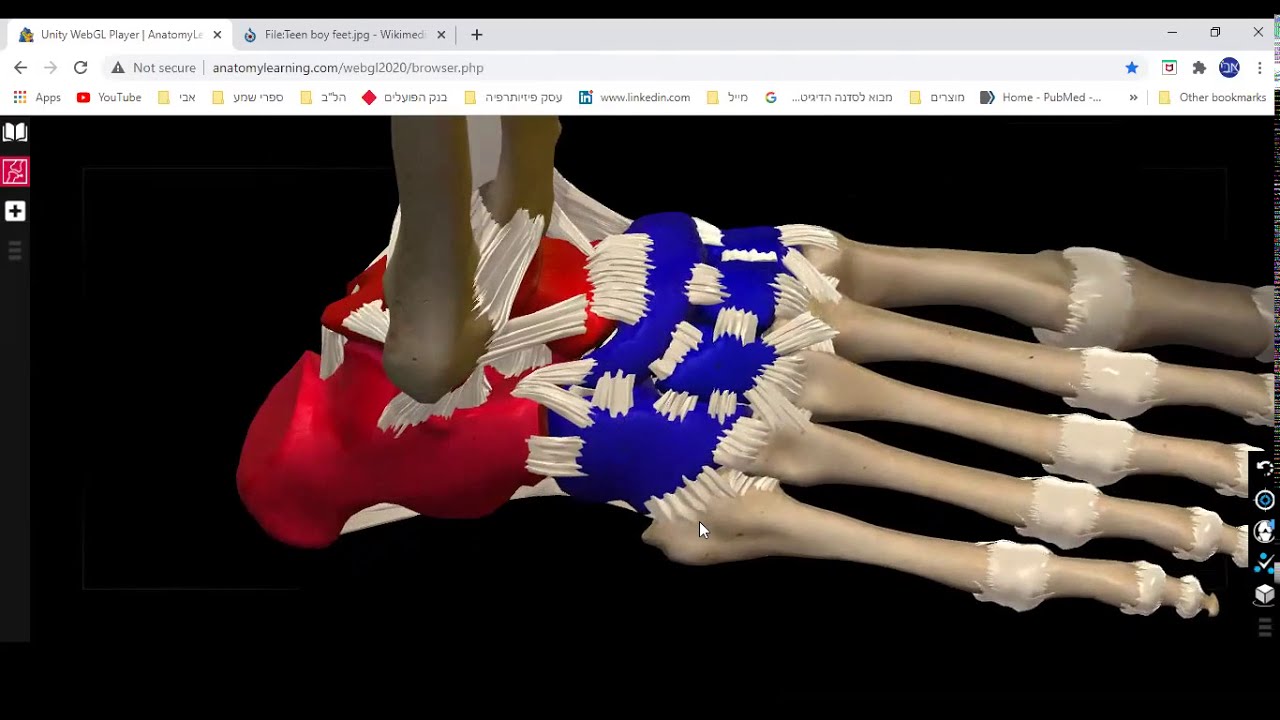Open the left sidebar hamburger menu

(15, 251)
